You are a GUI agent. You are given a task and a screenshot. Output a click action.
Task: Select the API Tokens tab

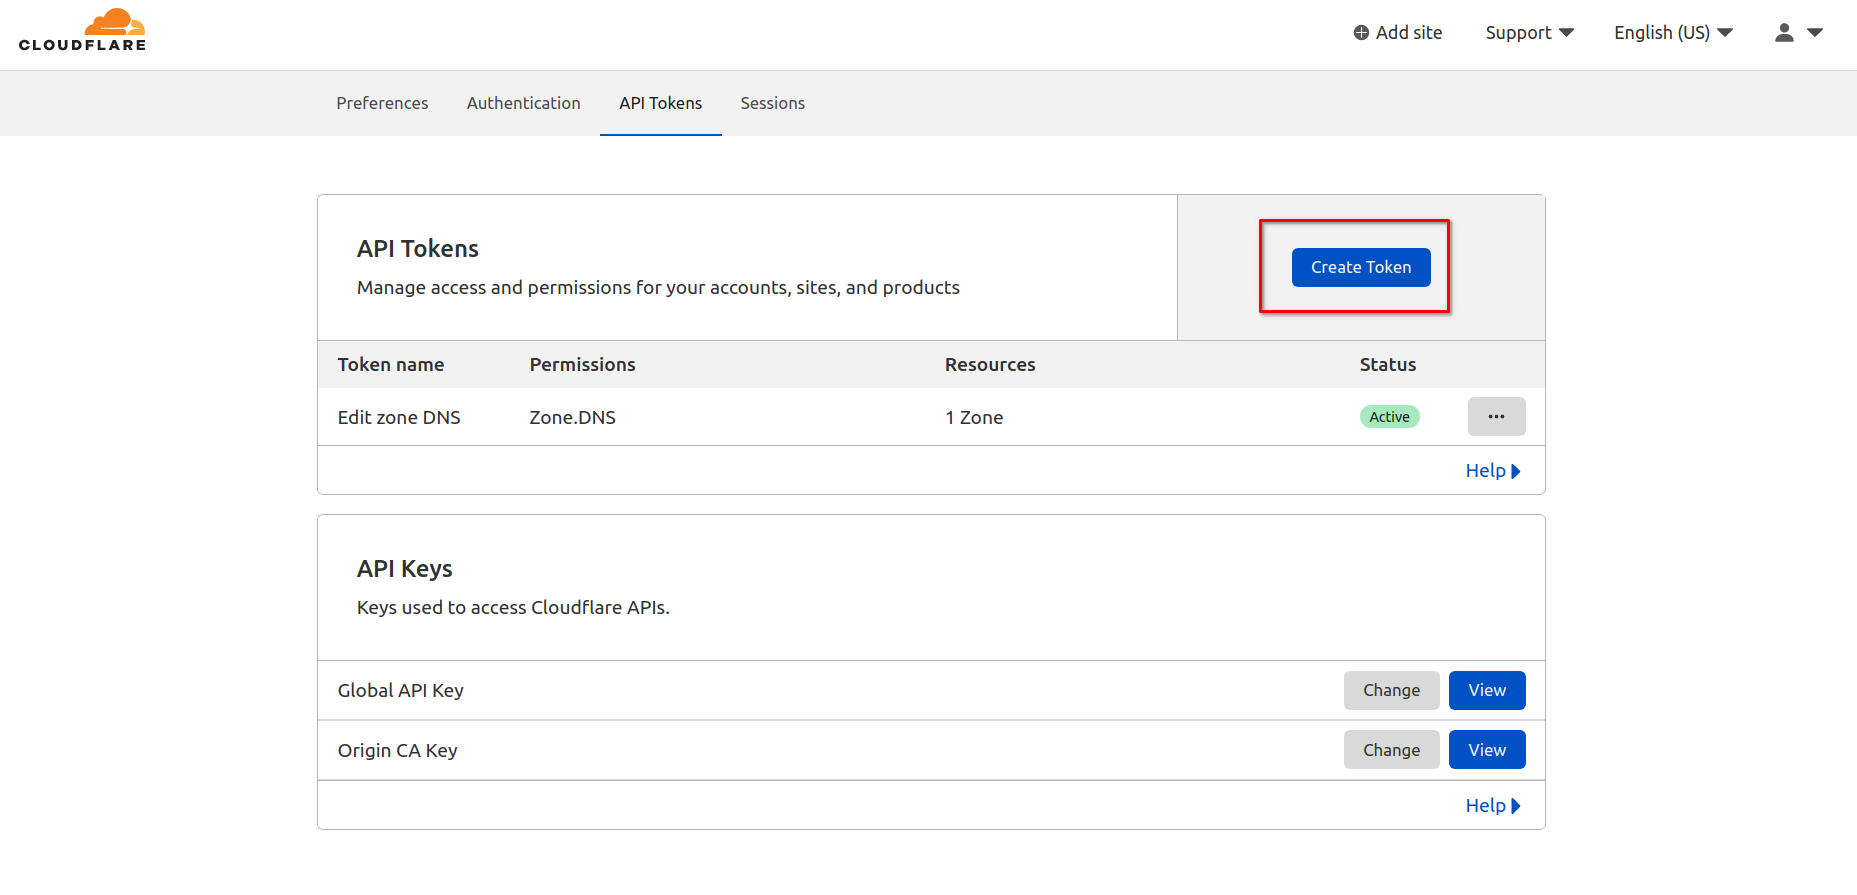(x=660, y=103)
